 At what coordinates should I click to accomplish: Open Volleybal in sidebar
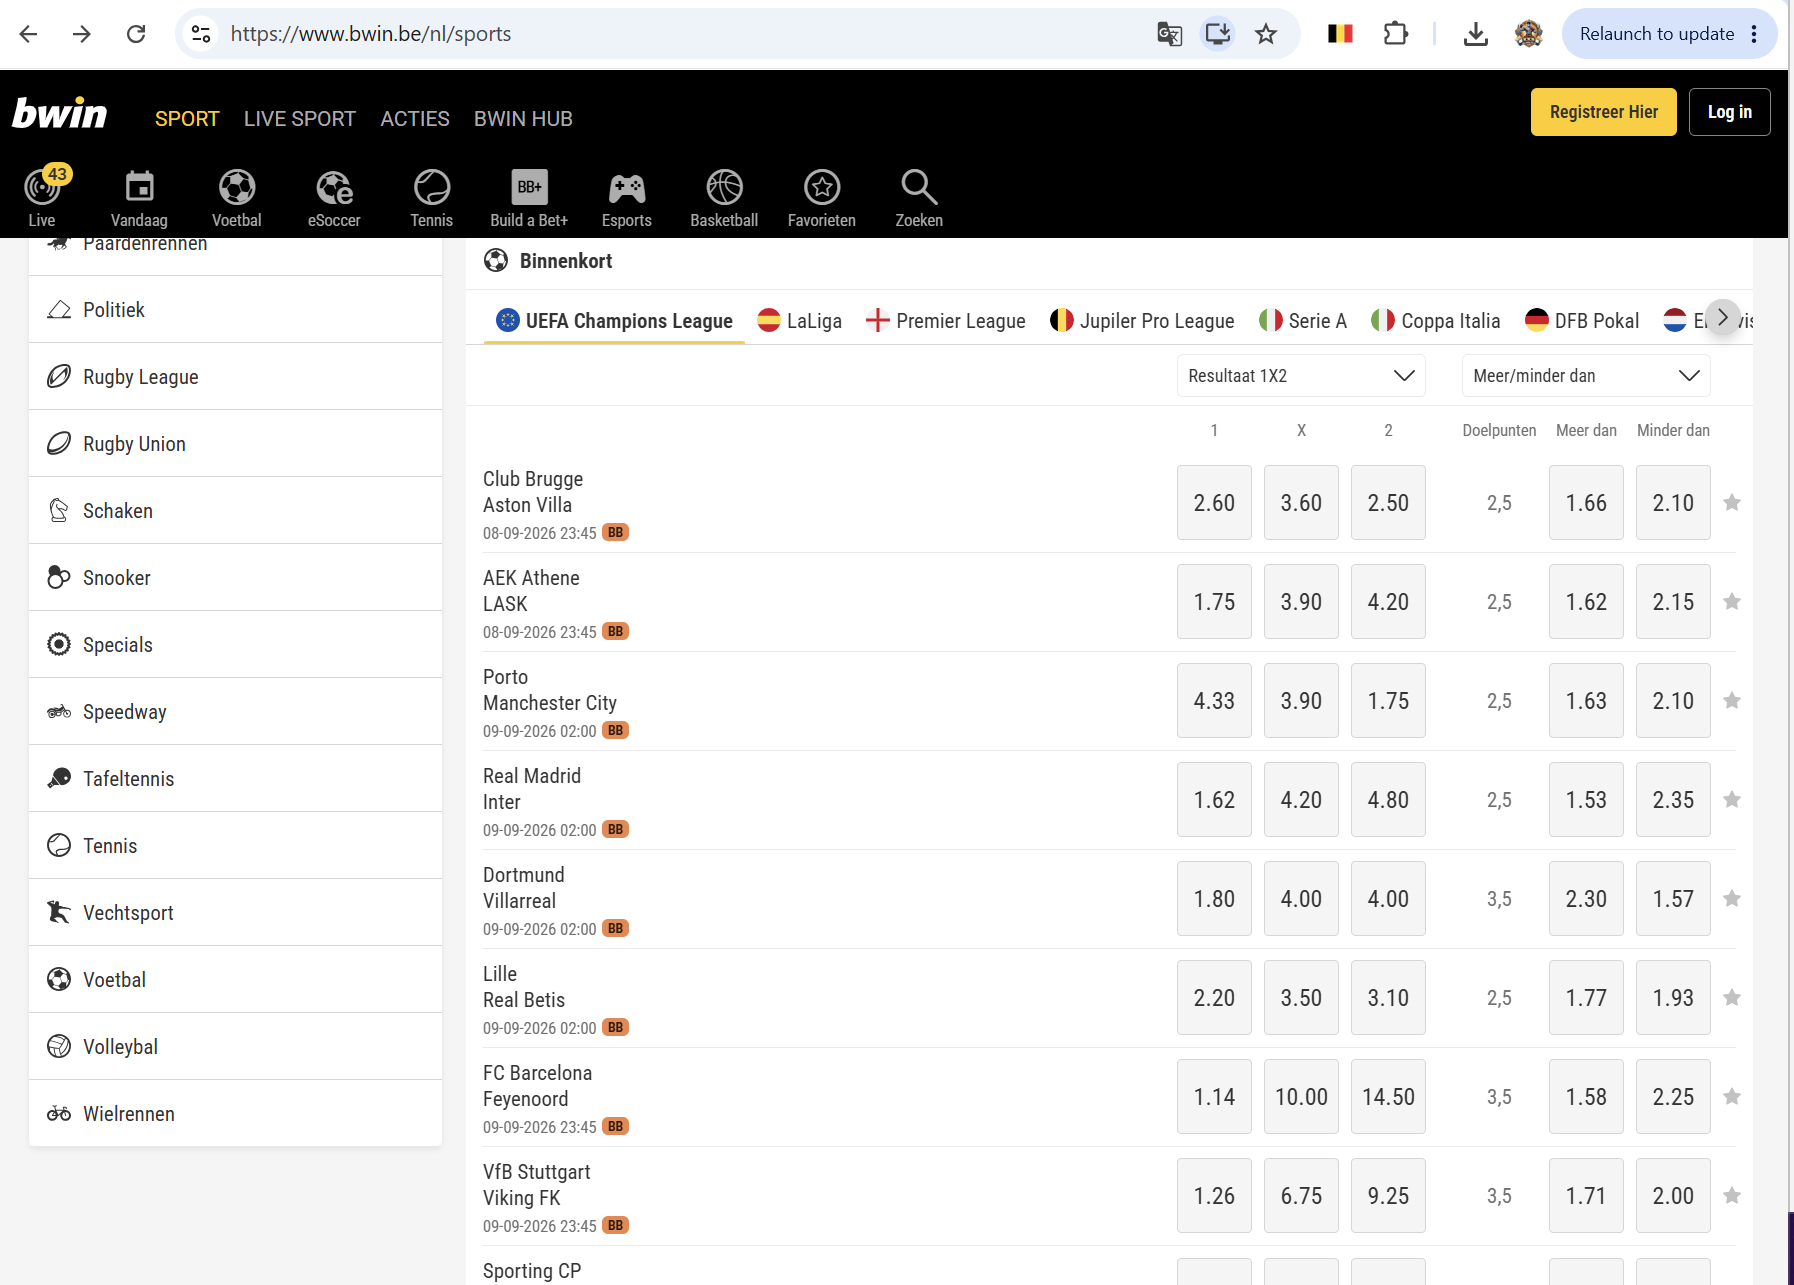(x=236, y=1047)
